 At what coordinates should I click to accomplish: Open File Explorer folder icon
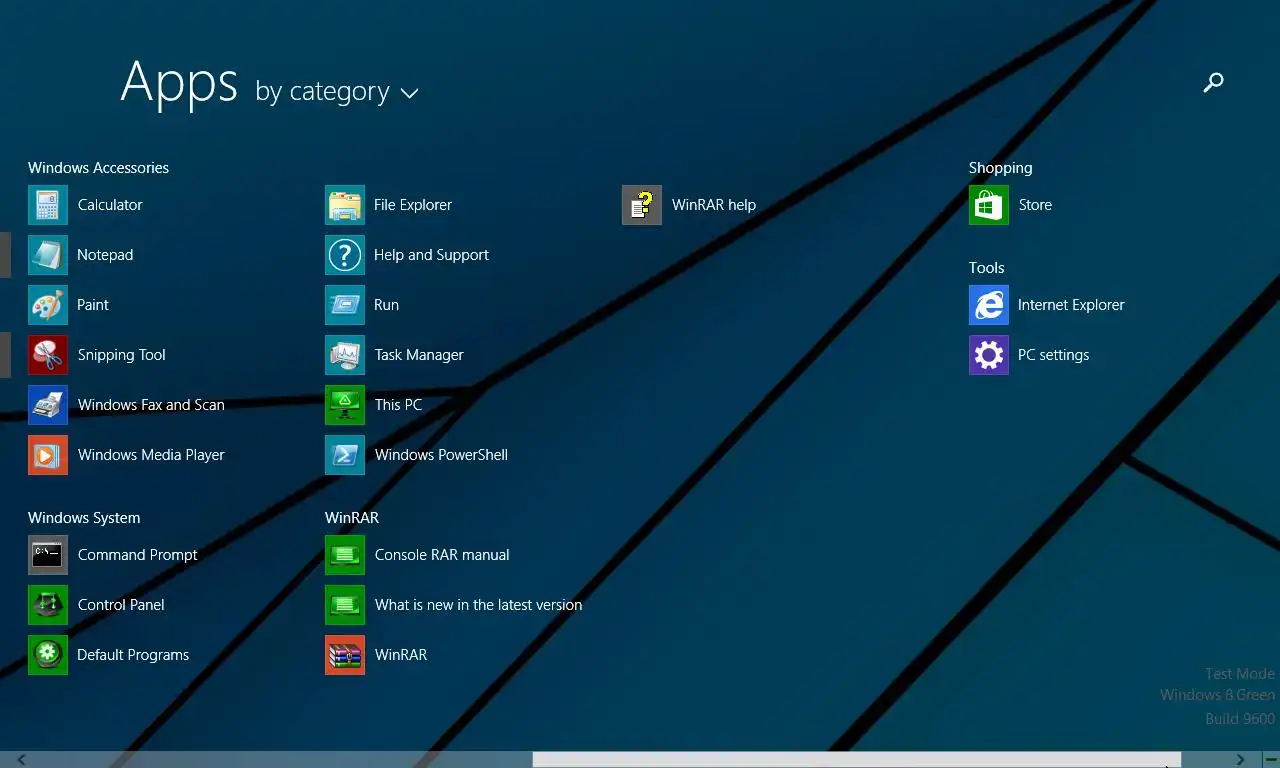345,205
